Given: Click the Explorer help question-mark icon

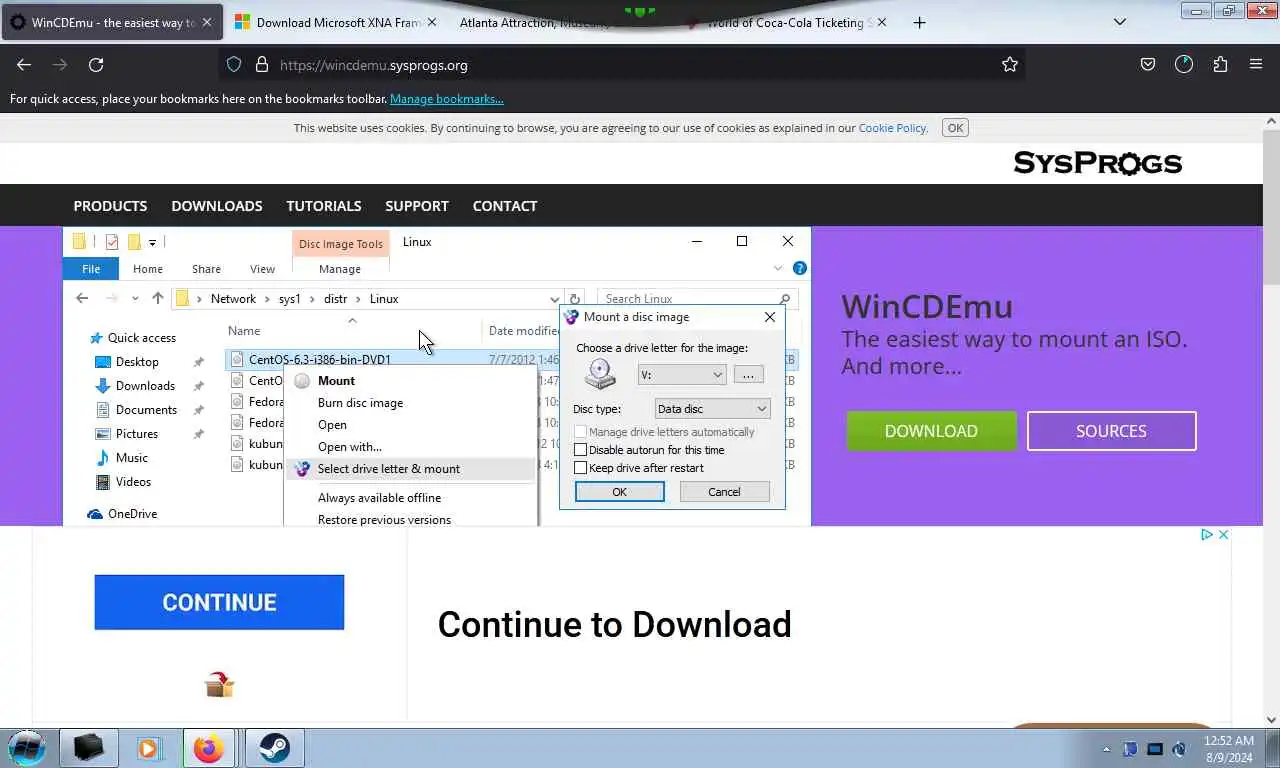Looking at the screenshot, I should 800,268.
